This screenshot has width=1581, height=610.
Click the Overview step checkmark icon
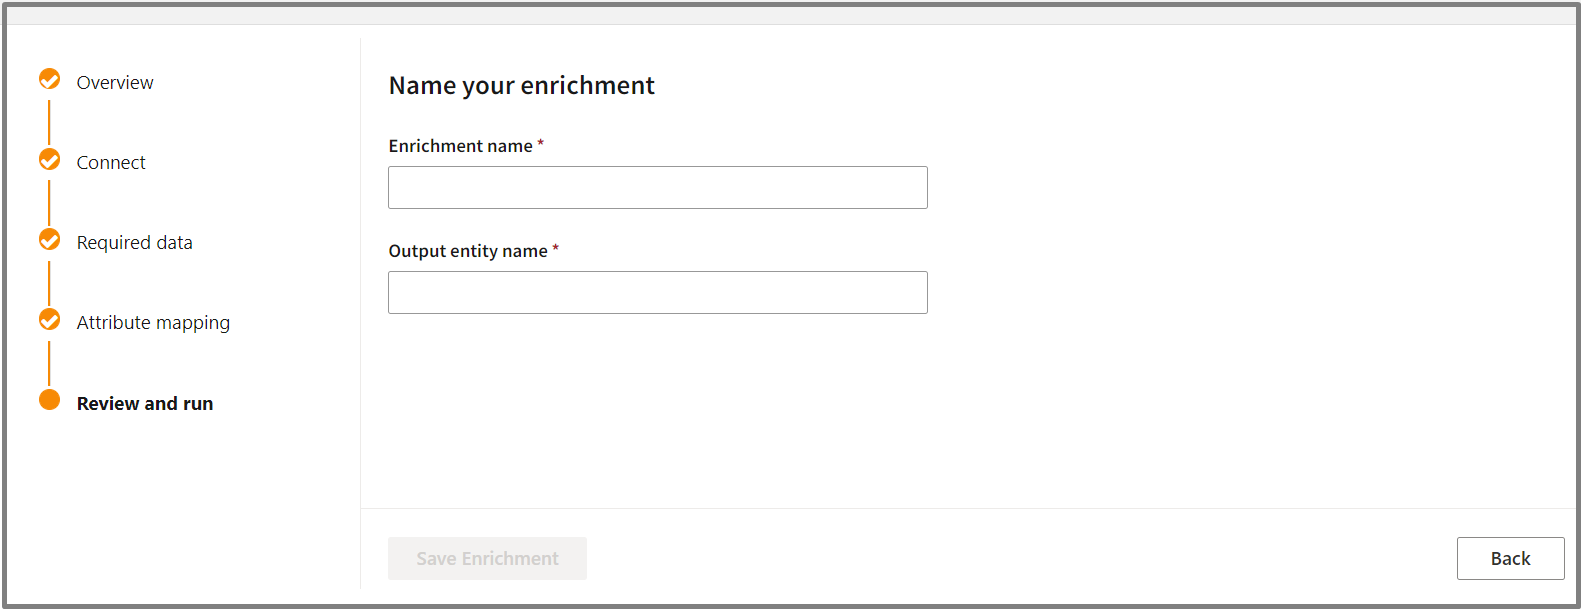pos(49,79)
